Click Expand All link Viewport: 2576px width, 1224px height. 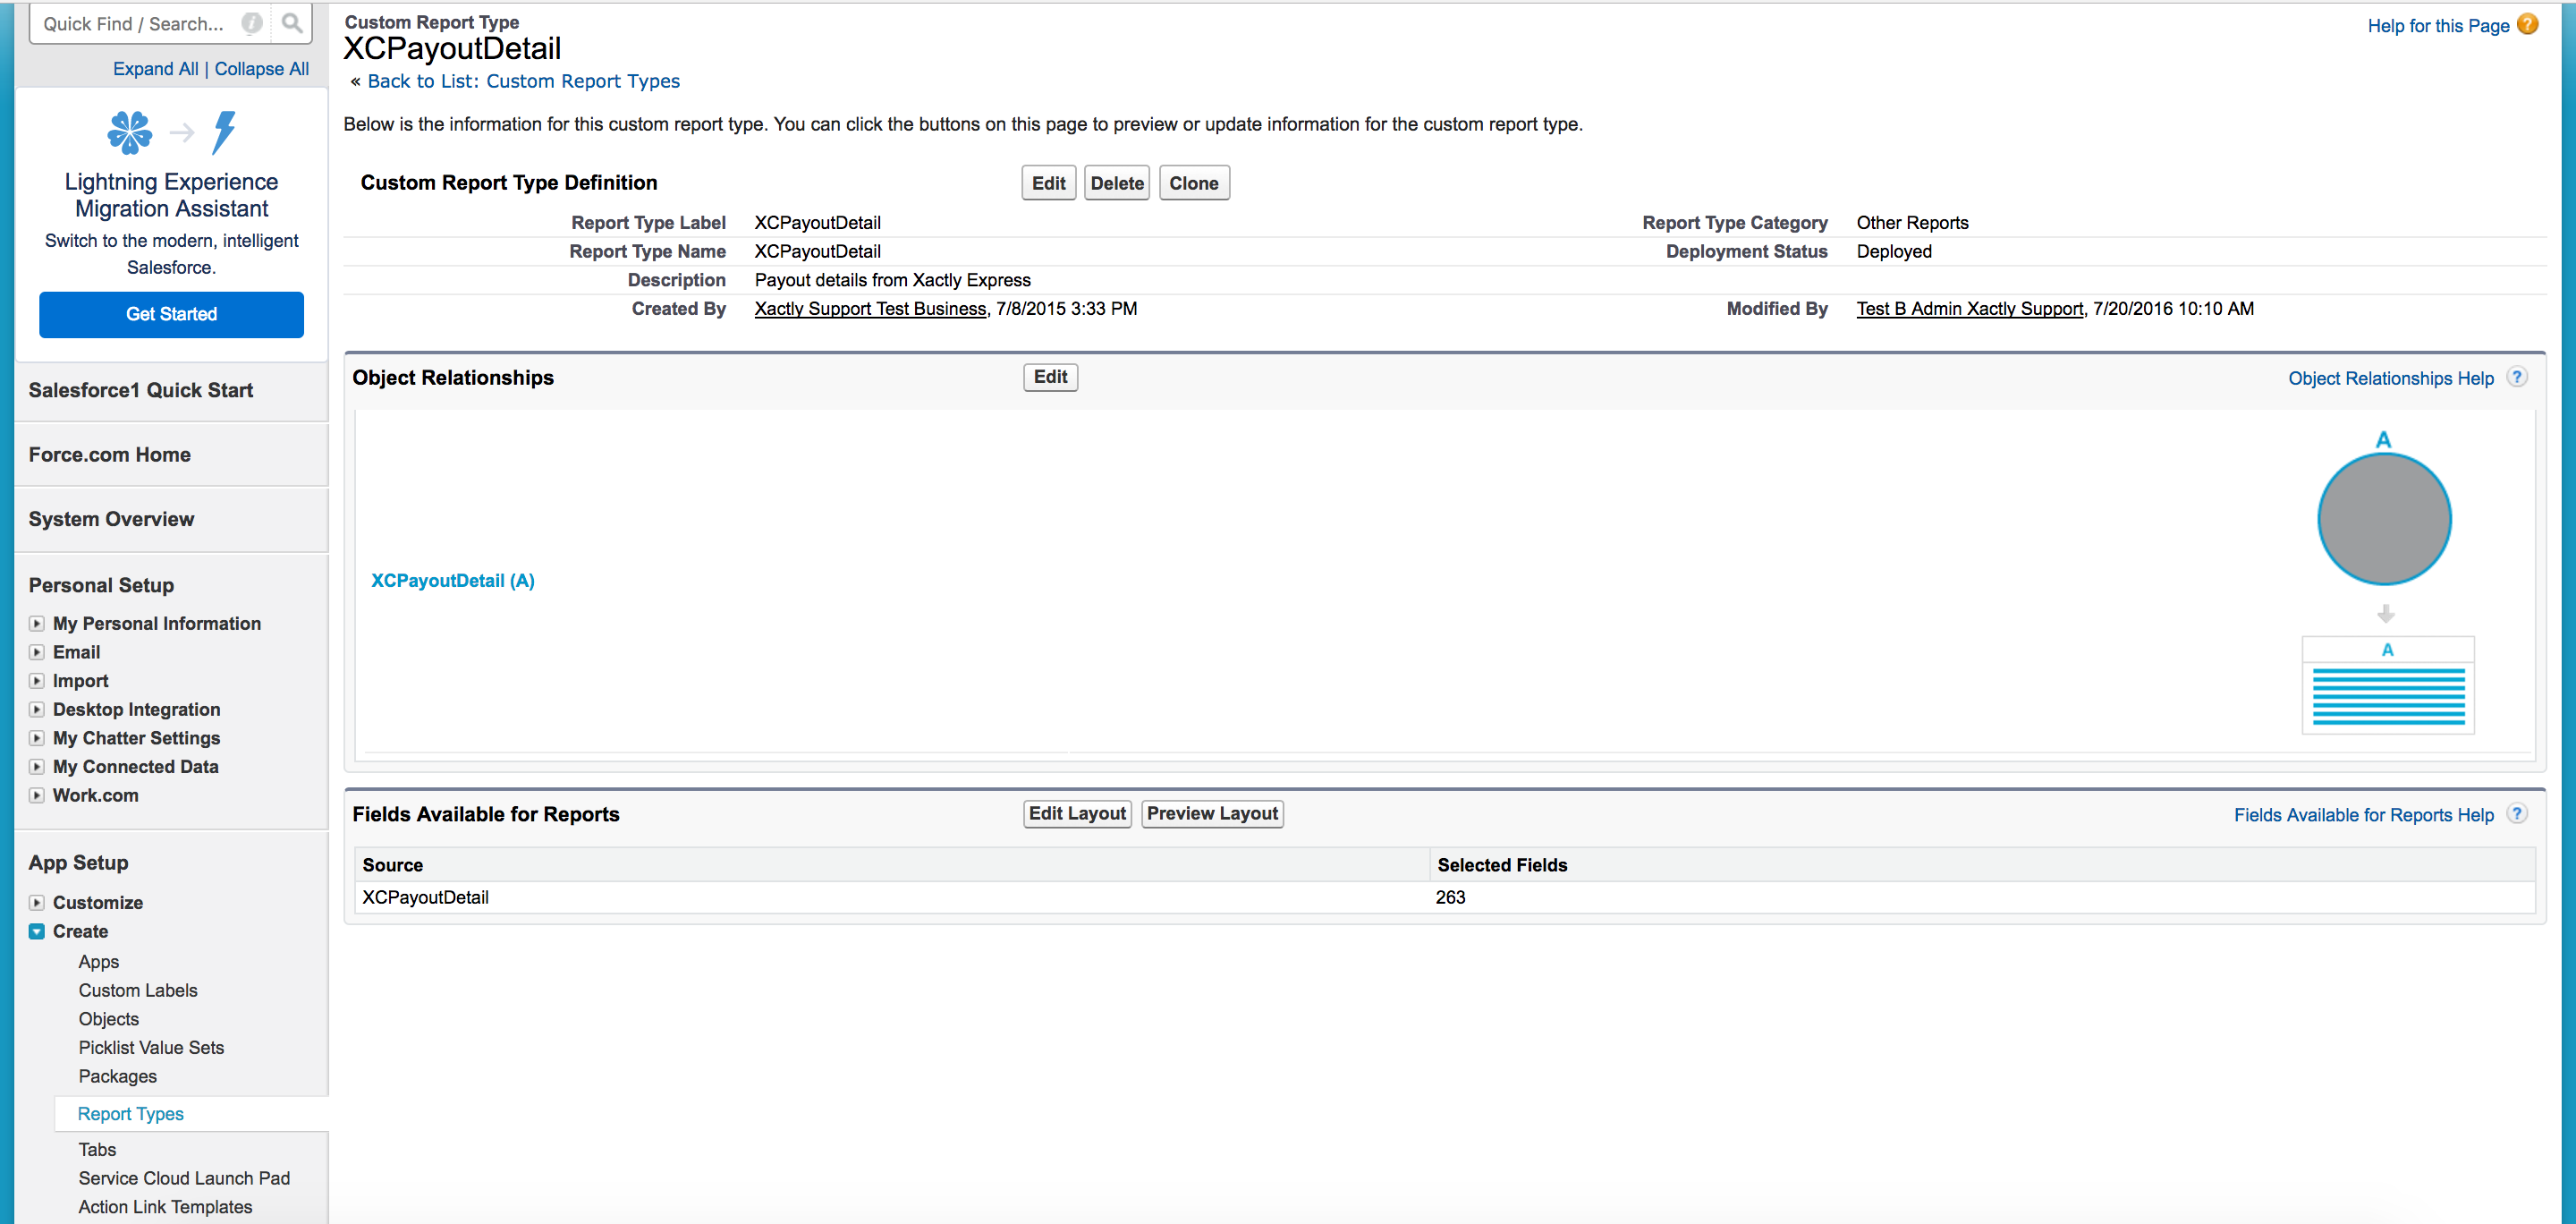[x=155, y=69]
